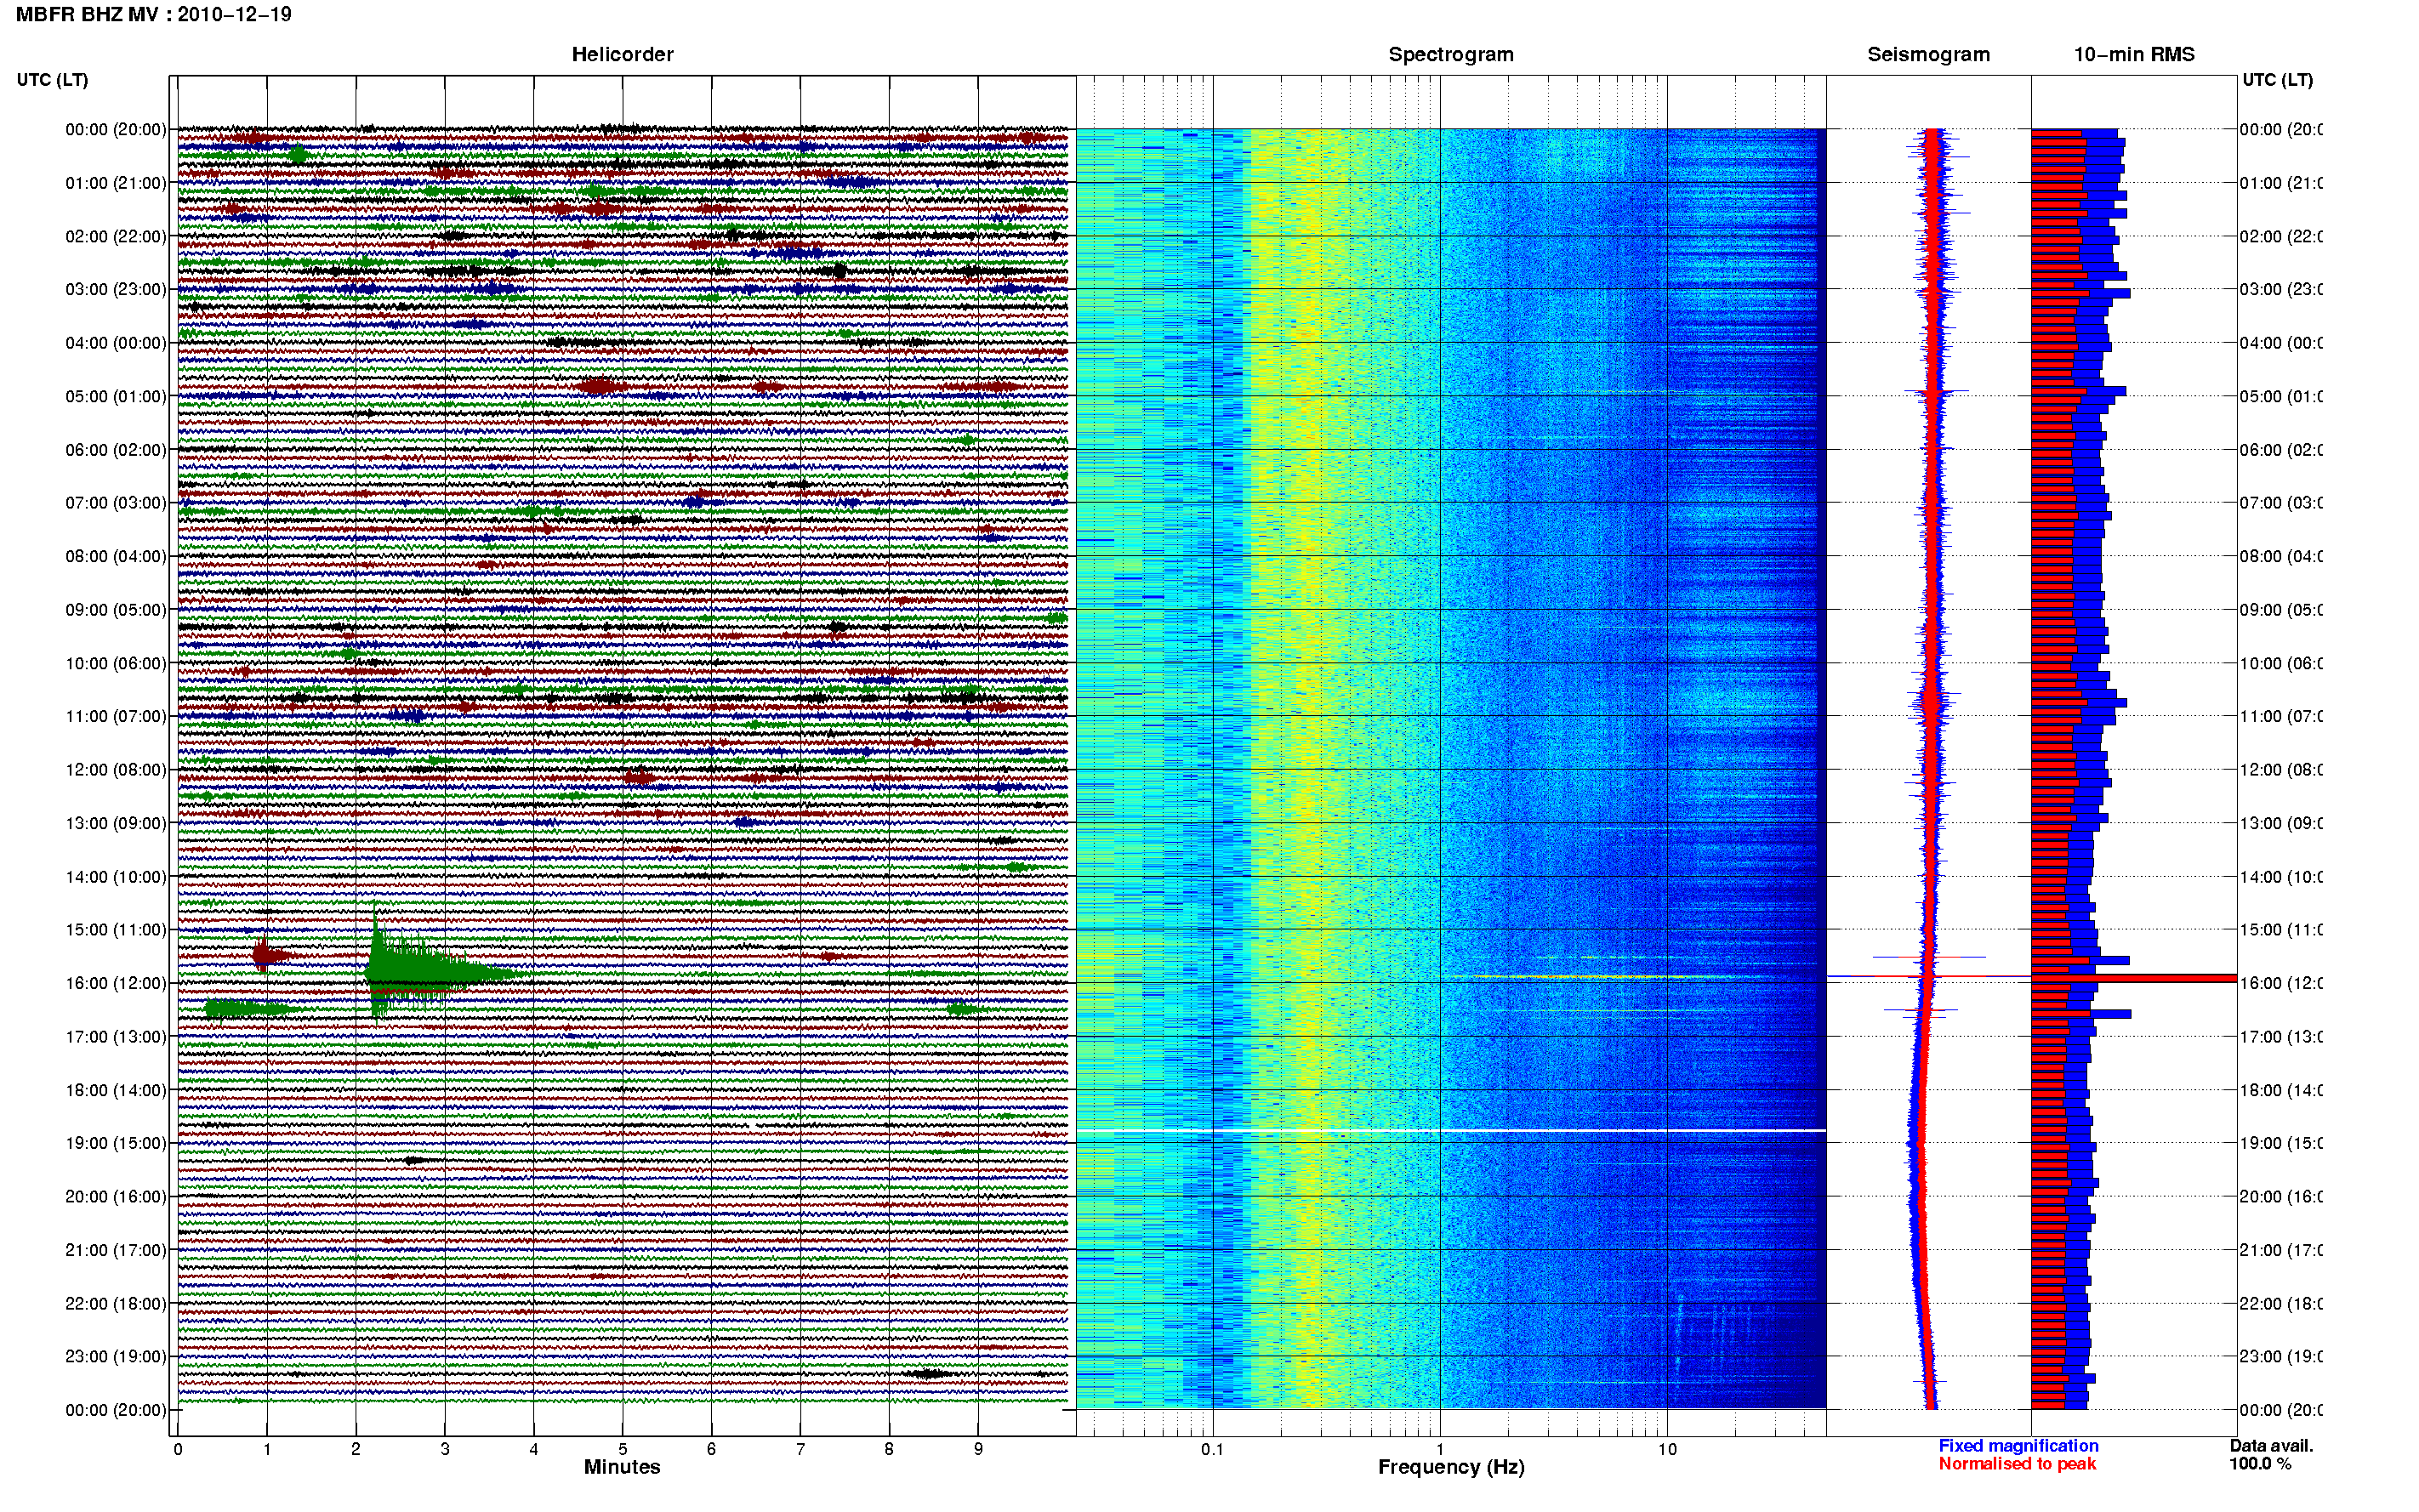Select left-axis time label 08:00 (04:00)

tap(116, 556)
